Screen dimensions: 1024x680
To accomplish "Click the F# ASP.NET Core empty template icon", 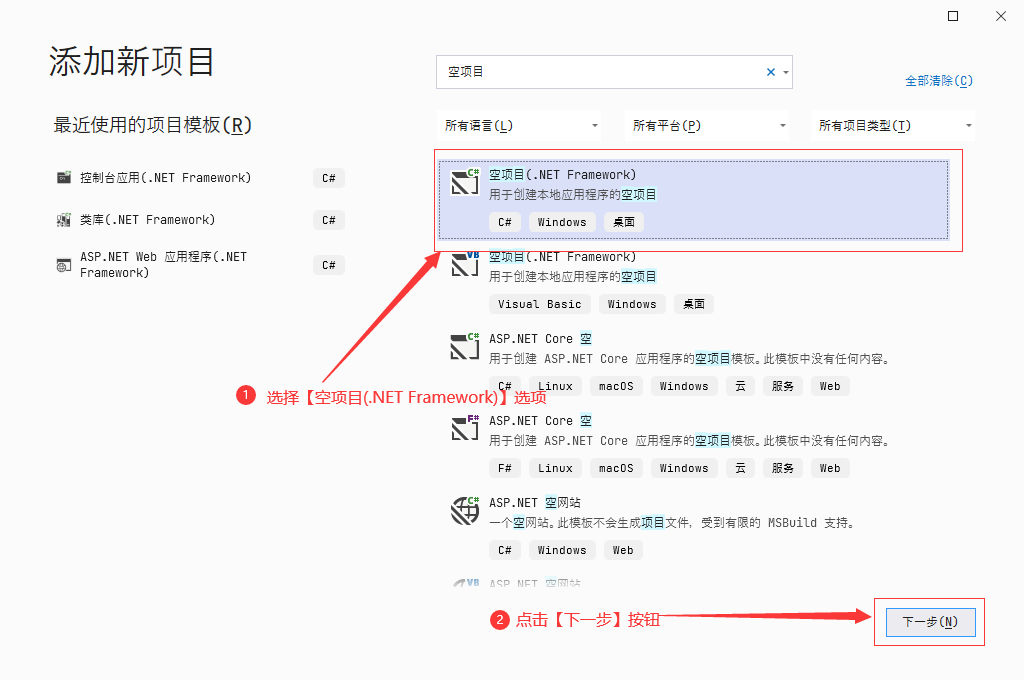I will [465, 428].
